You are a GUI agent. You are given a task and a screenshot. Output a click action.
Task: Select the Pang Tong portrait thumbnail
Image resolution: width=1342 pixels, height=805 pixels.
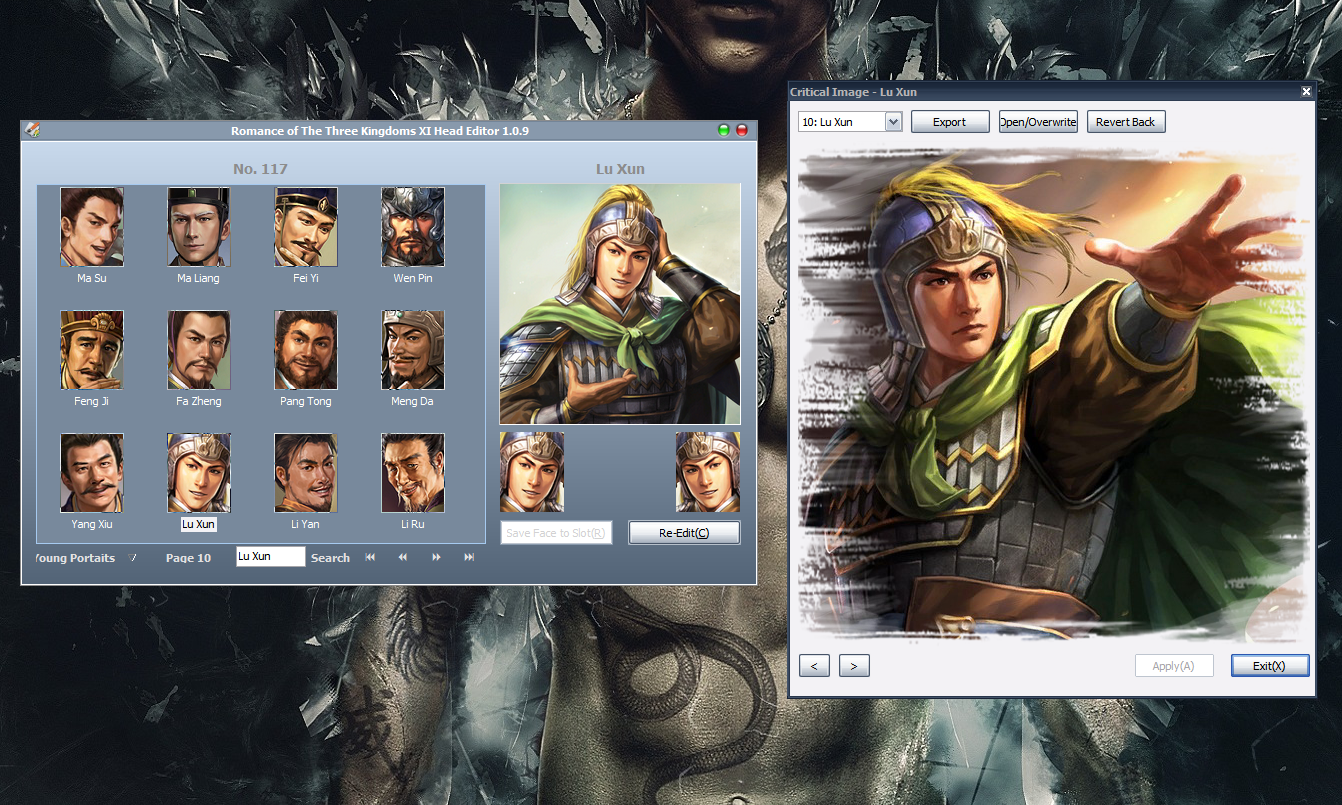306,350
